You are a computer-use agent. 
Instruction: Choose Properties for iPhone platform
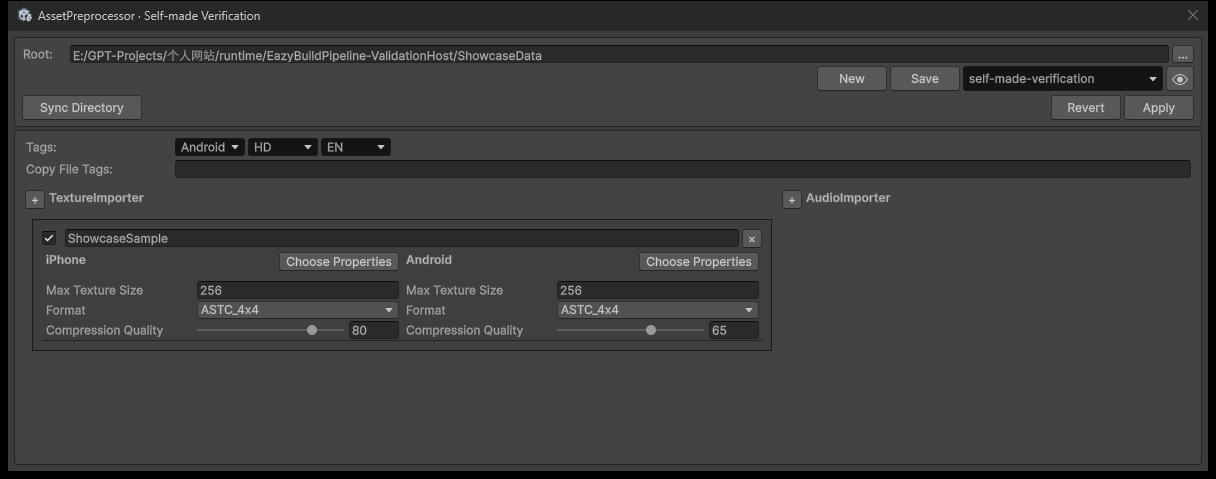coord(339,262)
